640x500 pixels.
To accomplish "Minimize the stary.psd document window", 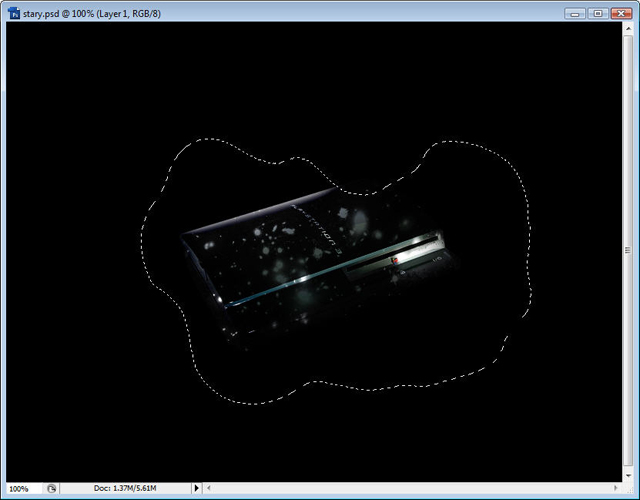I will pyautogui.click(x=575, y=13).
